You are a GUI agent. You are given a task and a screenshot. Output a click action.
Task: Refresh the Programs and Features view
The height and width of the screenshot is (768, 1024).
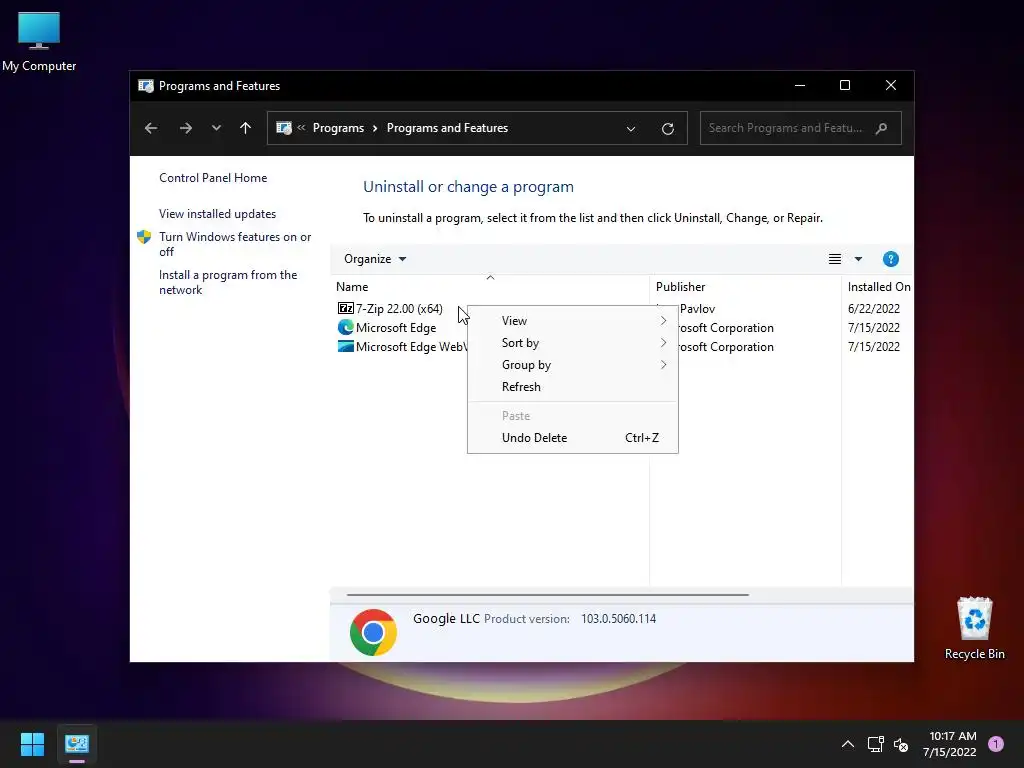pos(667,129)
